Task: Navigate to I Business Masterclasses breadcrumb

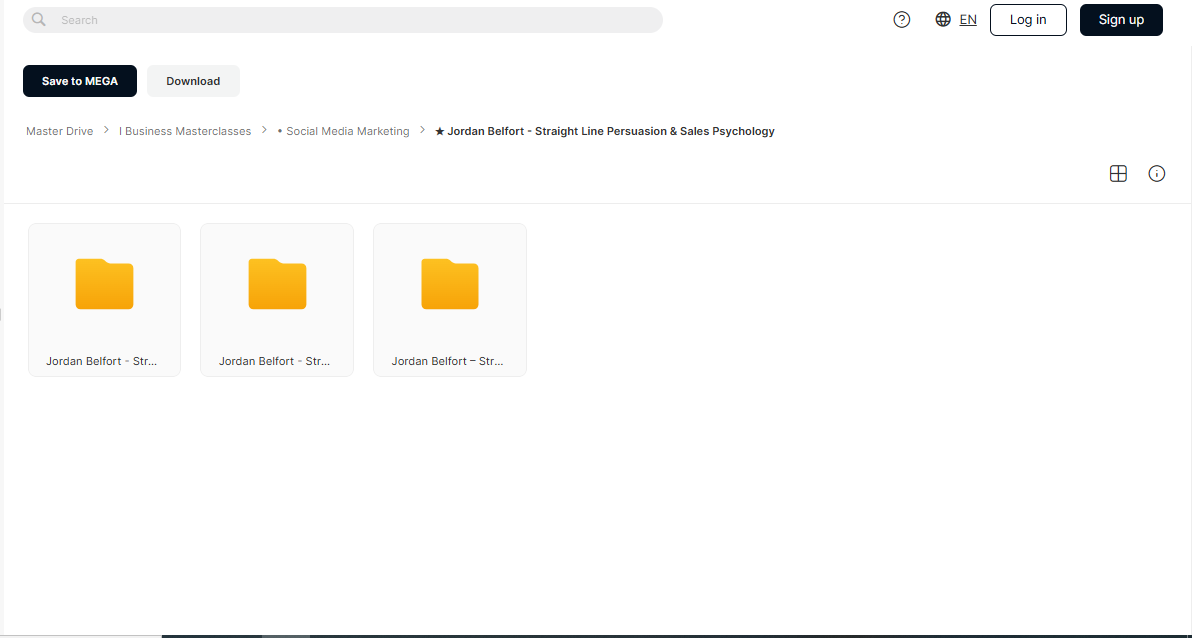Action: click(185, 131)
